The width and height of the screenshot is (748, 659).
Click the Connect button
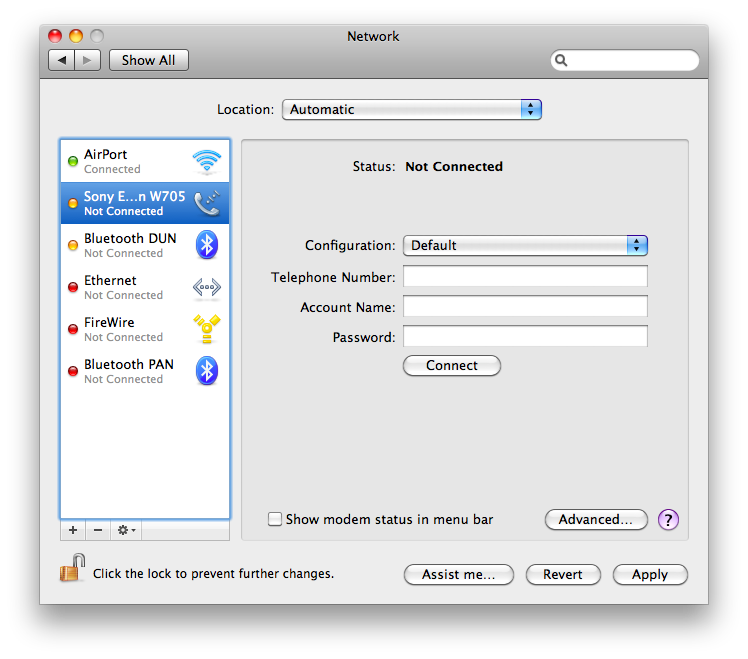tap(452, 366)
